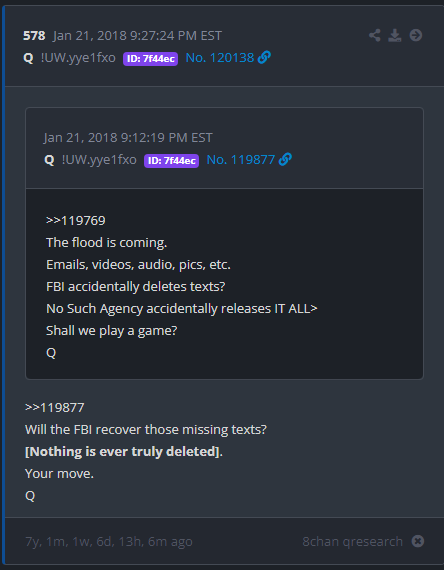Click post number 578

[34, 36]
